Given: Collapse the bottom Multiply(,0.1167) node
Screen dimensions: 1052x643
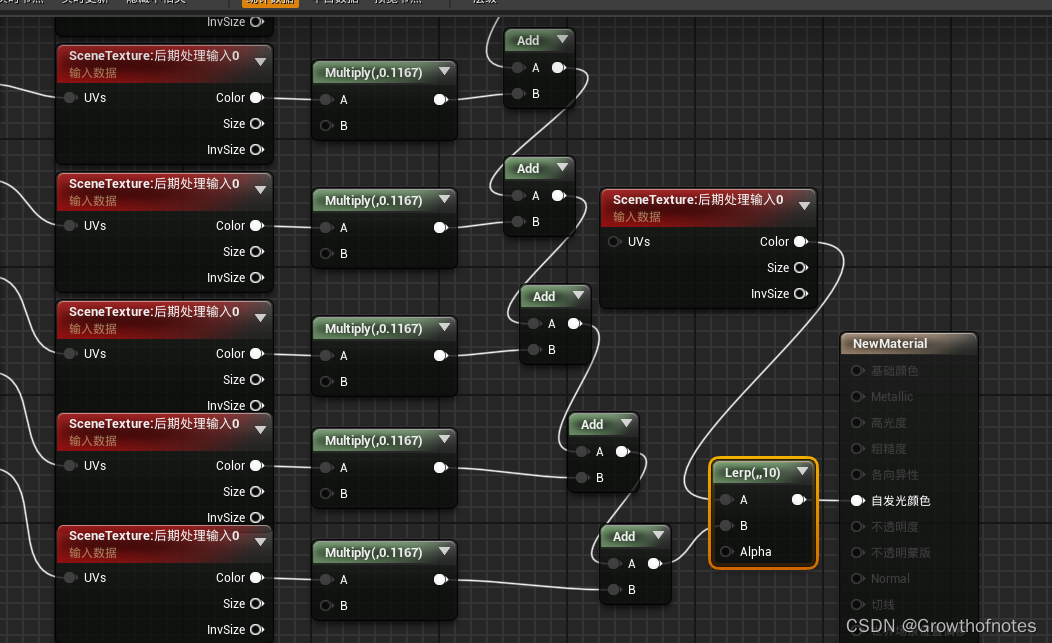Looking at the screenshot, I should pos(444,550).
